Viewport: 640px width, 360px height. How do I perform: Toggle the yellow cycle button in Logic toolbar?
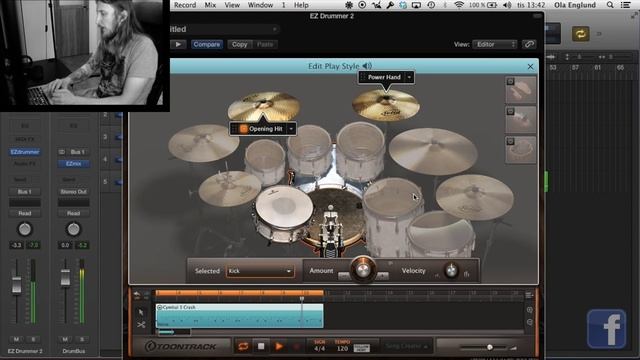pyautogui.click(x=580, y=33)
